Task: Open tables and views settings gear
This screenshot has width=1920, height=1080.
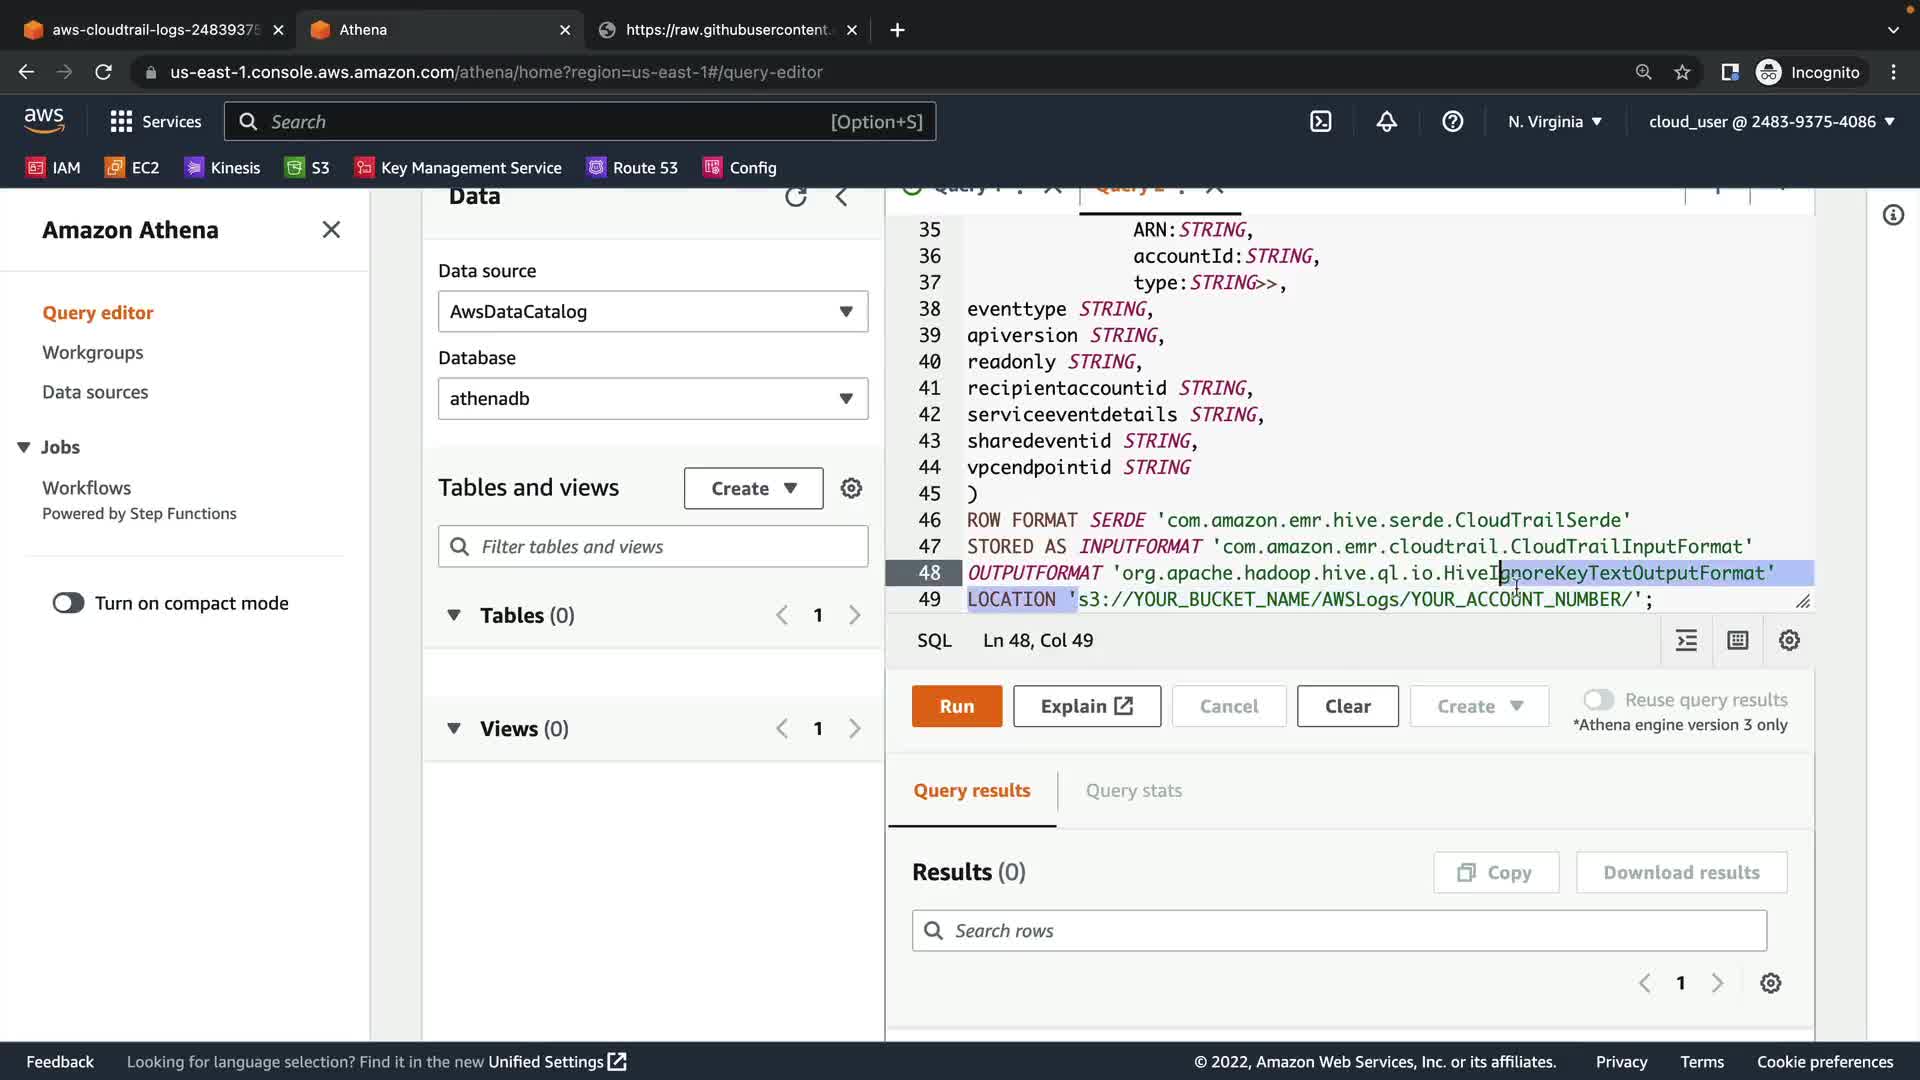Action: click(x=851, y=488)
